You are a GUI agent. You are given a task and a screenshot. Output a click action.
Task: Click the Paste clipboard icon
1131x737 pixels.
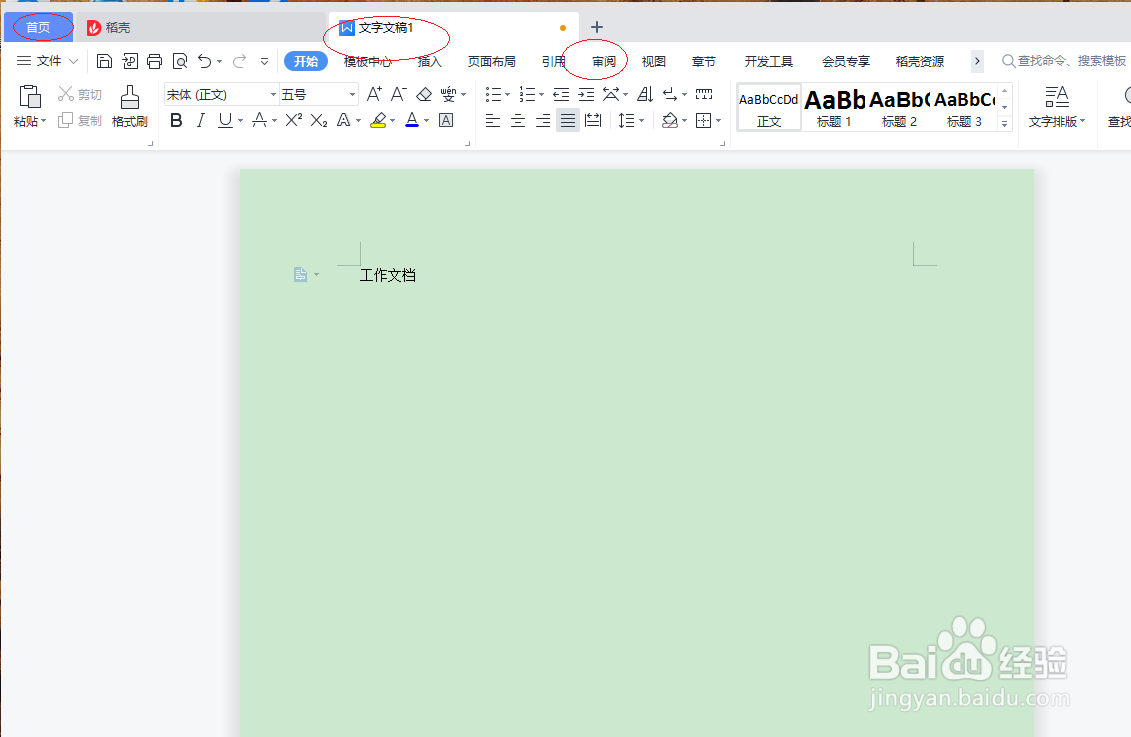click(x=30, y=97)
